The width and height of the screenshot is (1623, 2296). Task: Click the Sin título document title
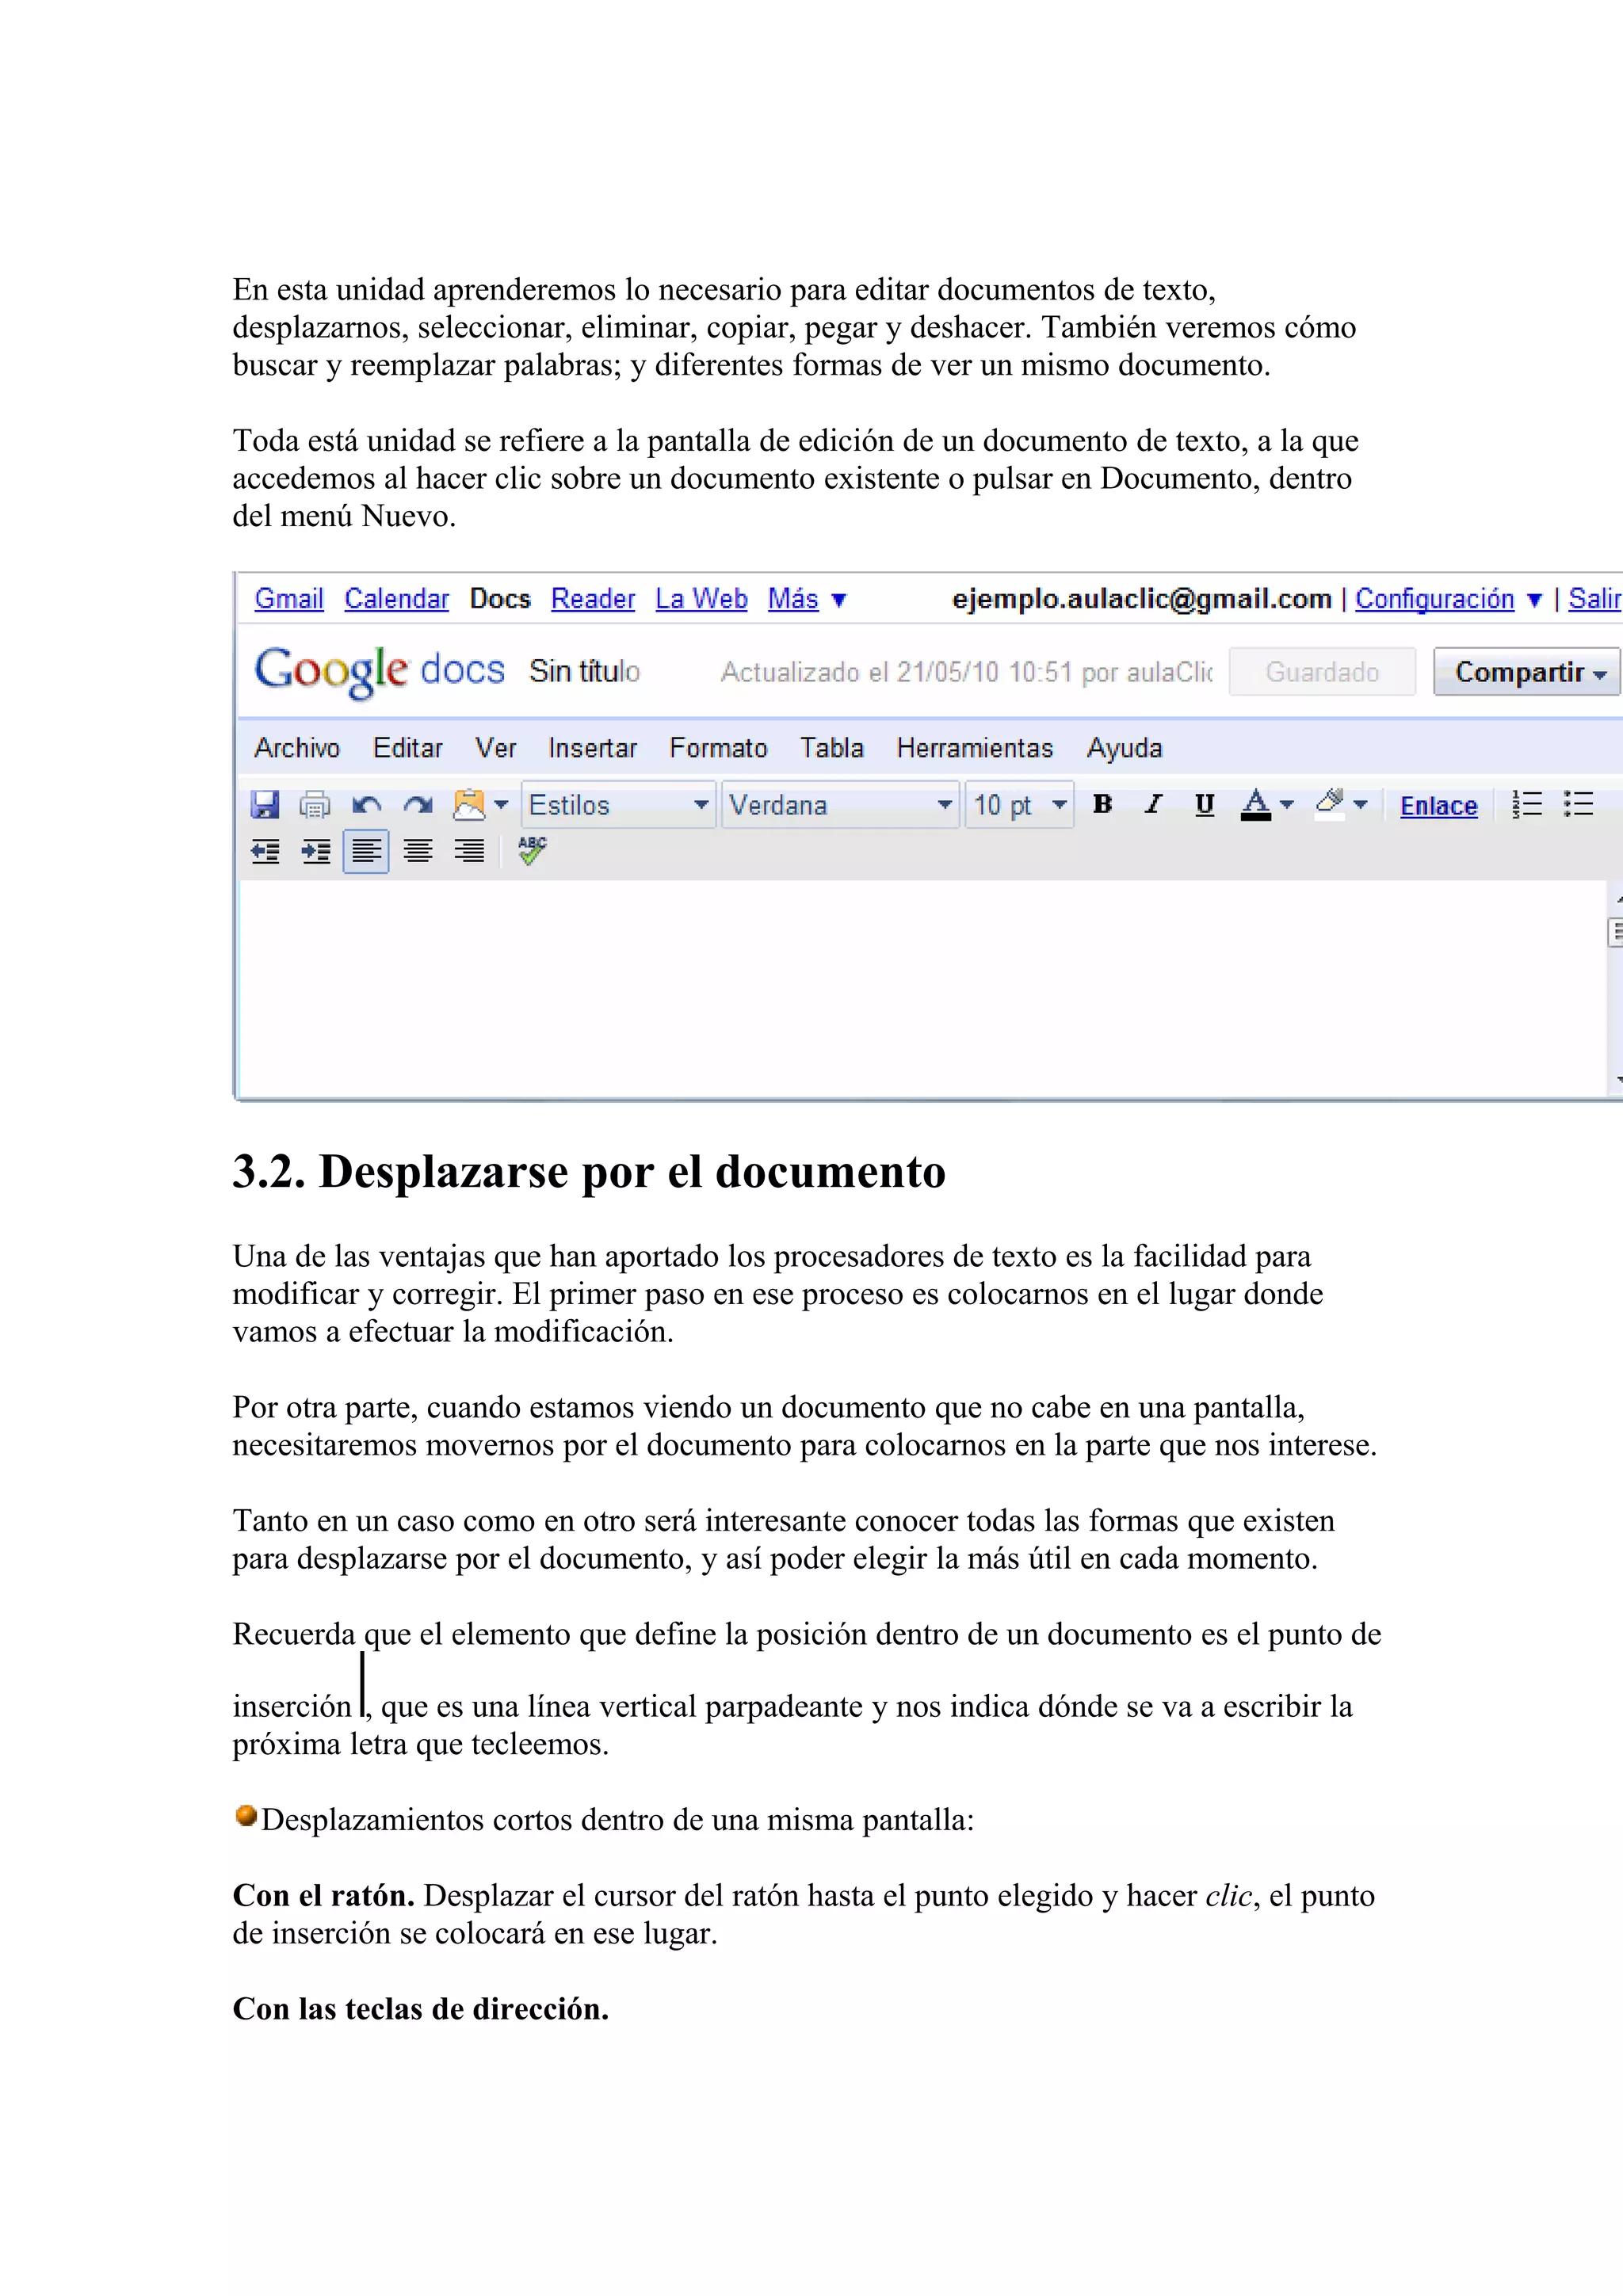pyautogui.click(x=584, y=671)
